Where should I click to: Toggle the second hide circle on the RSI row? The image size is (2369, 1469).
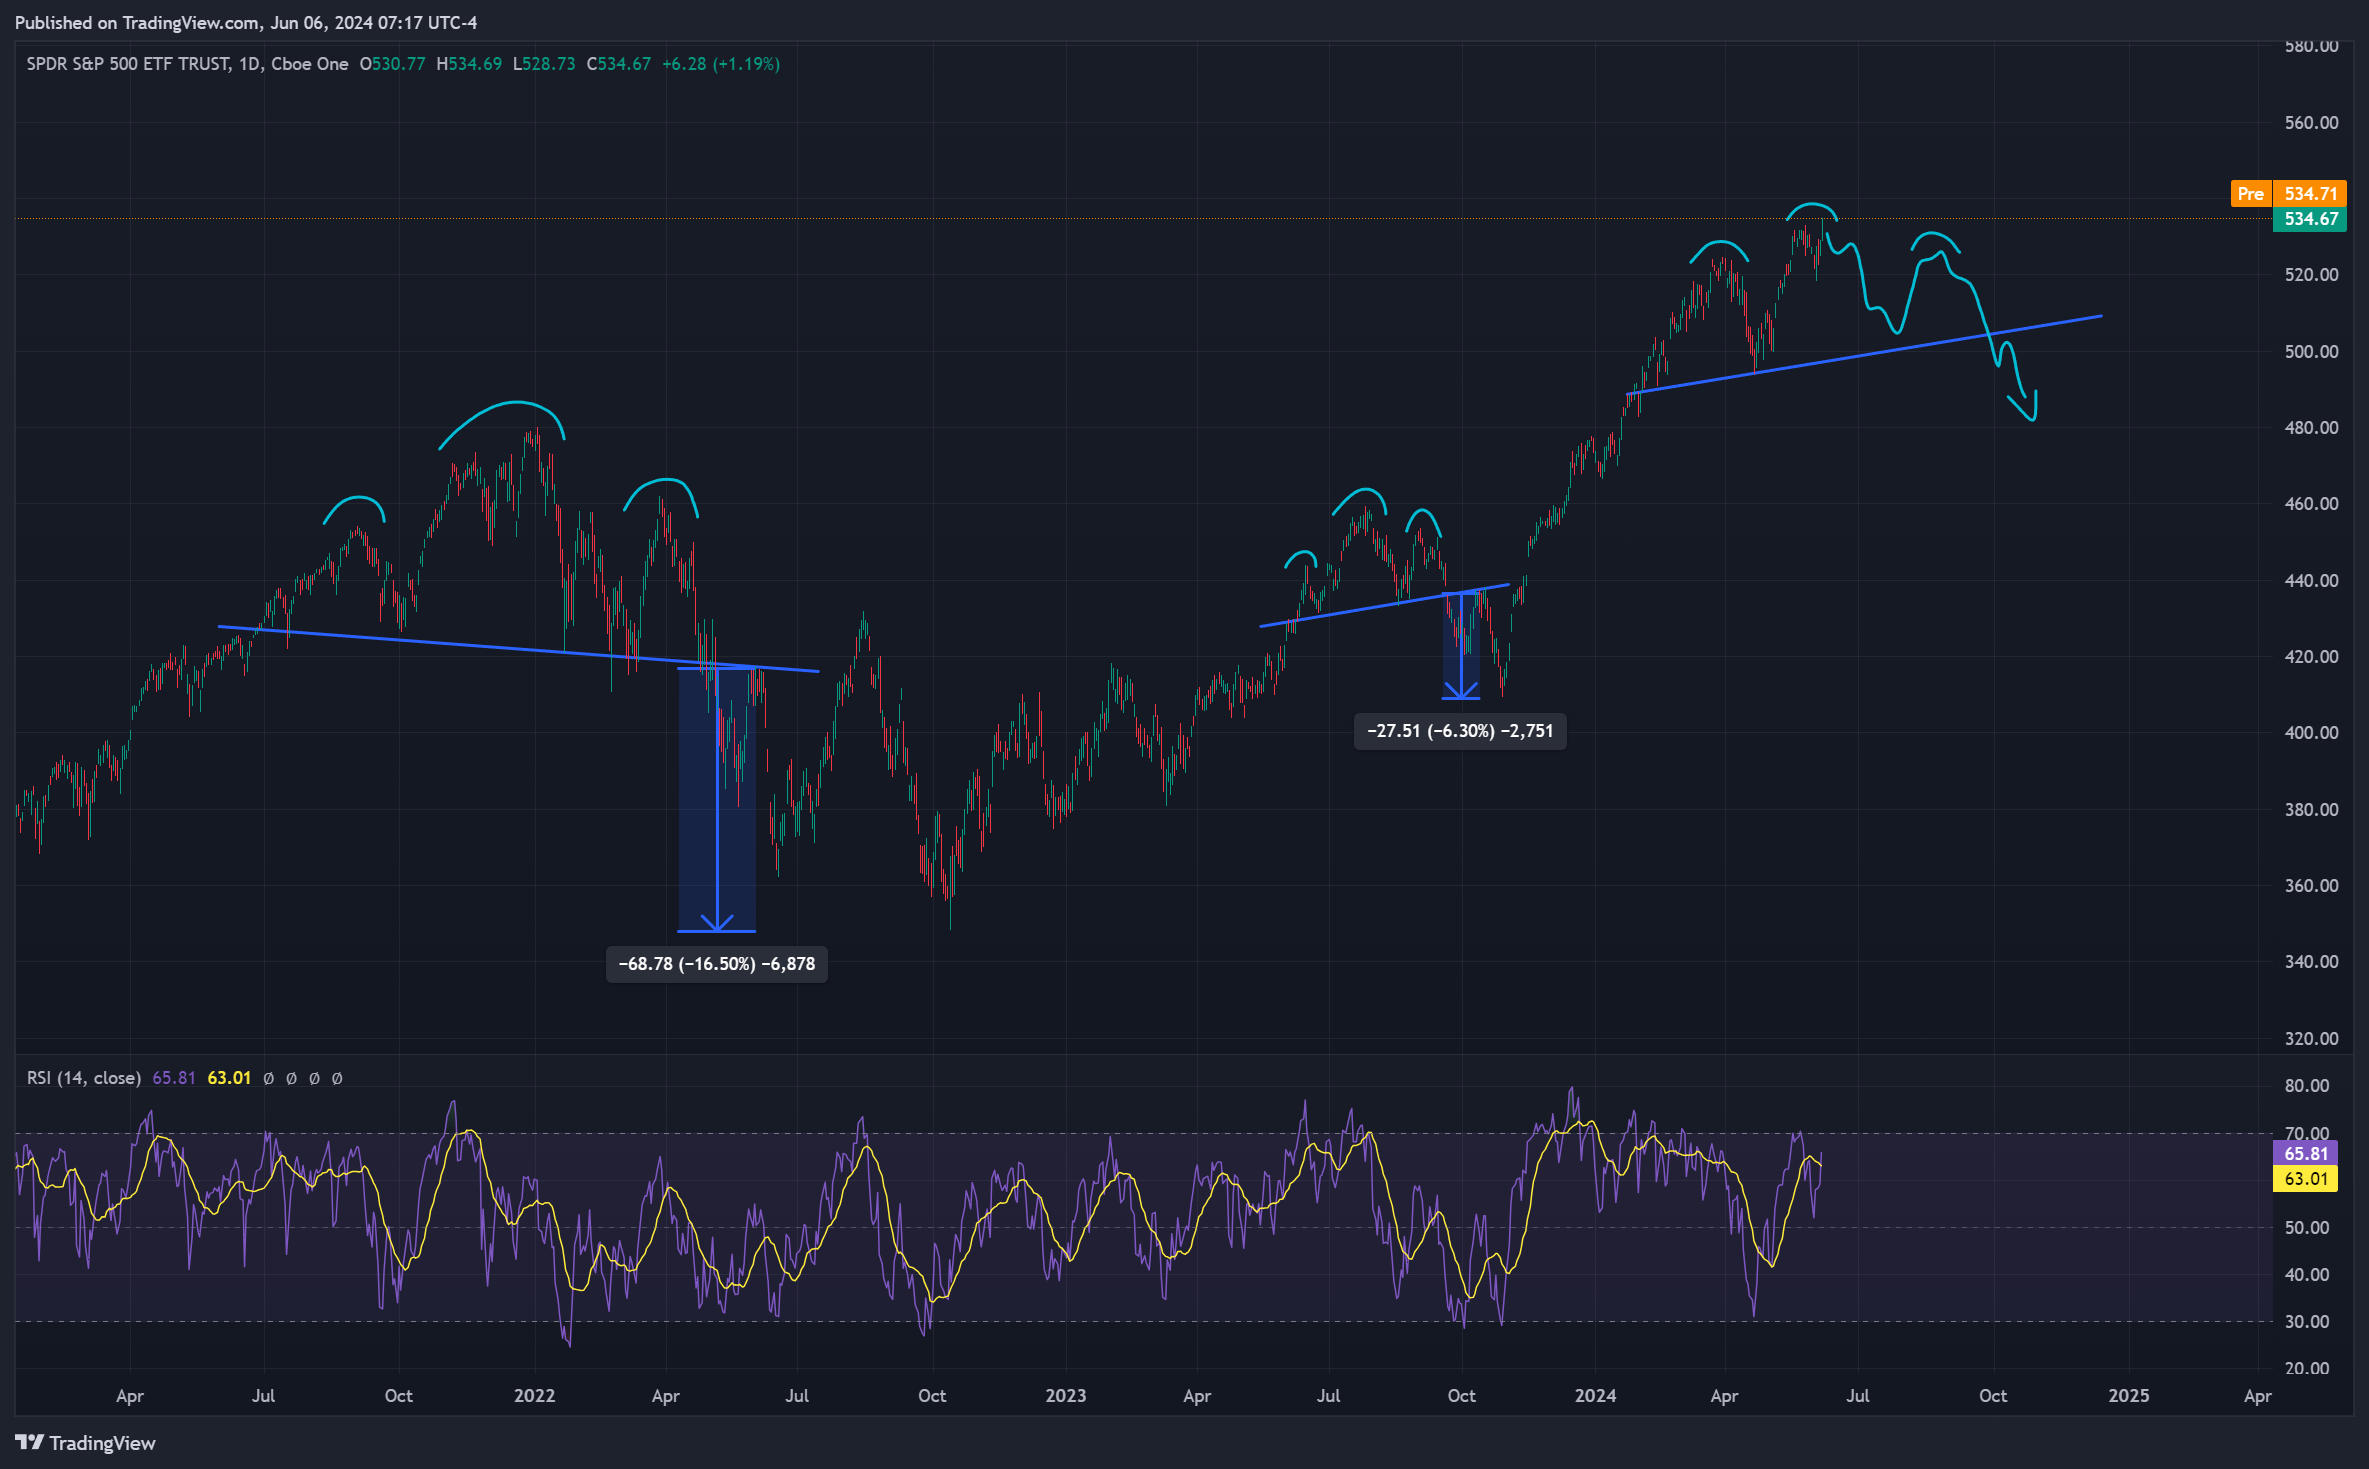tap(291, 1078)
